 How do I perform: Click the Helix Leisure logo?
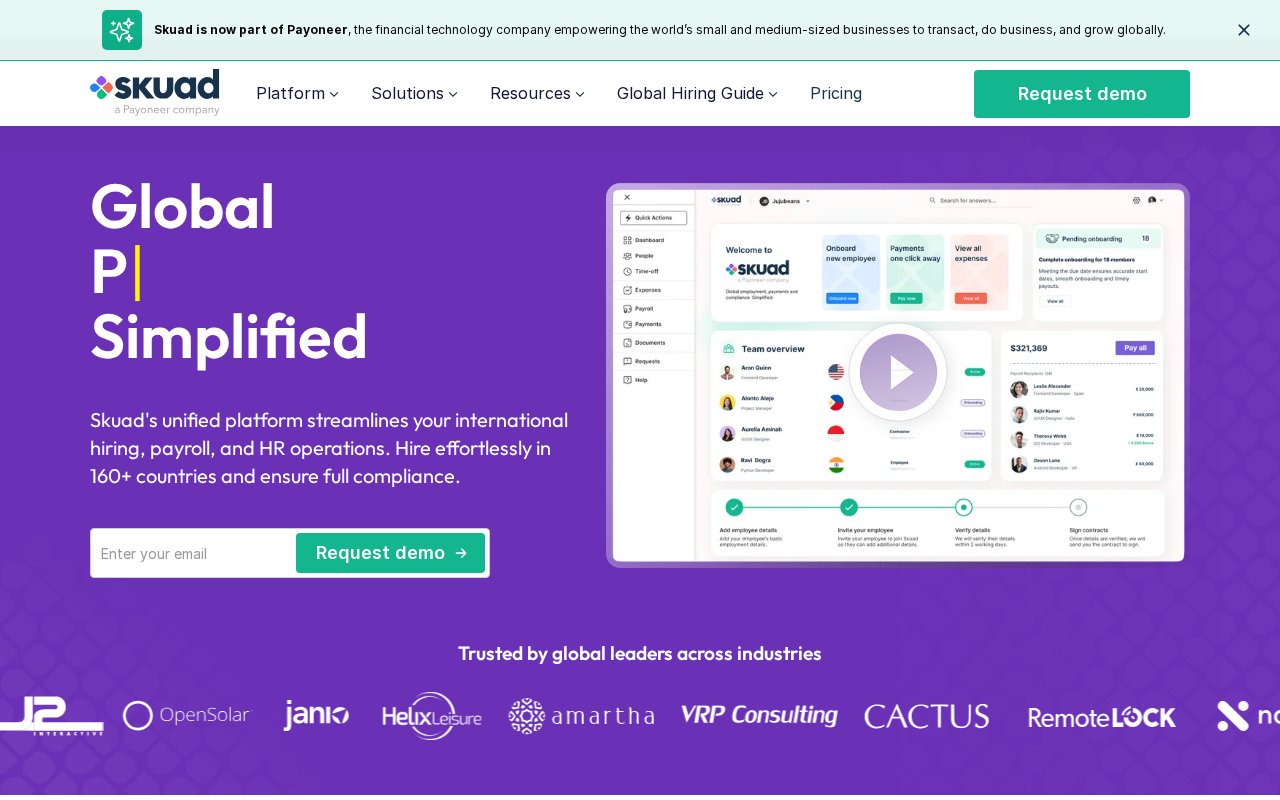coord(432,716)
